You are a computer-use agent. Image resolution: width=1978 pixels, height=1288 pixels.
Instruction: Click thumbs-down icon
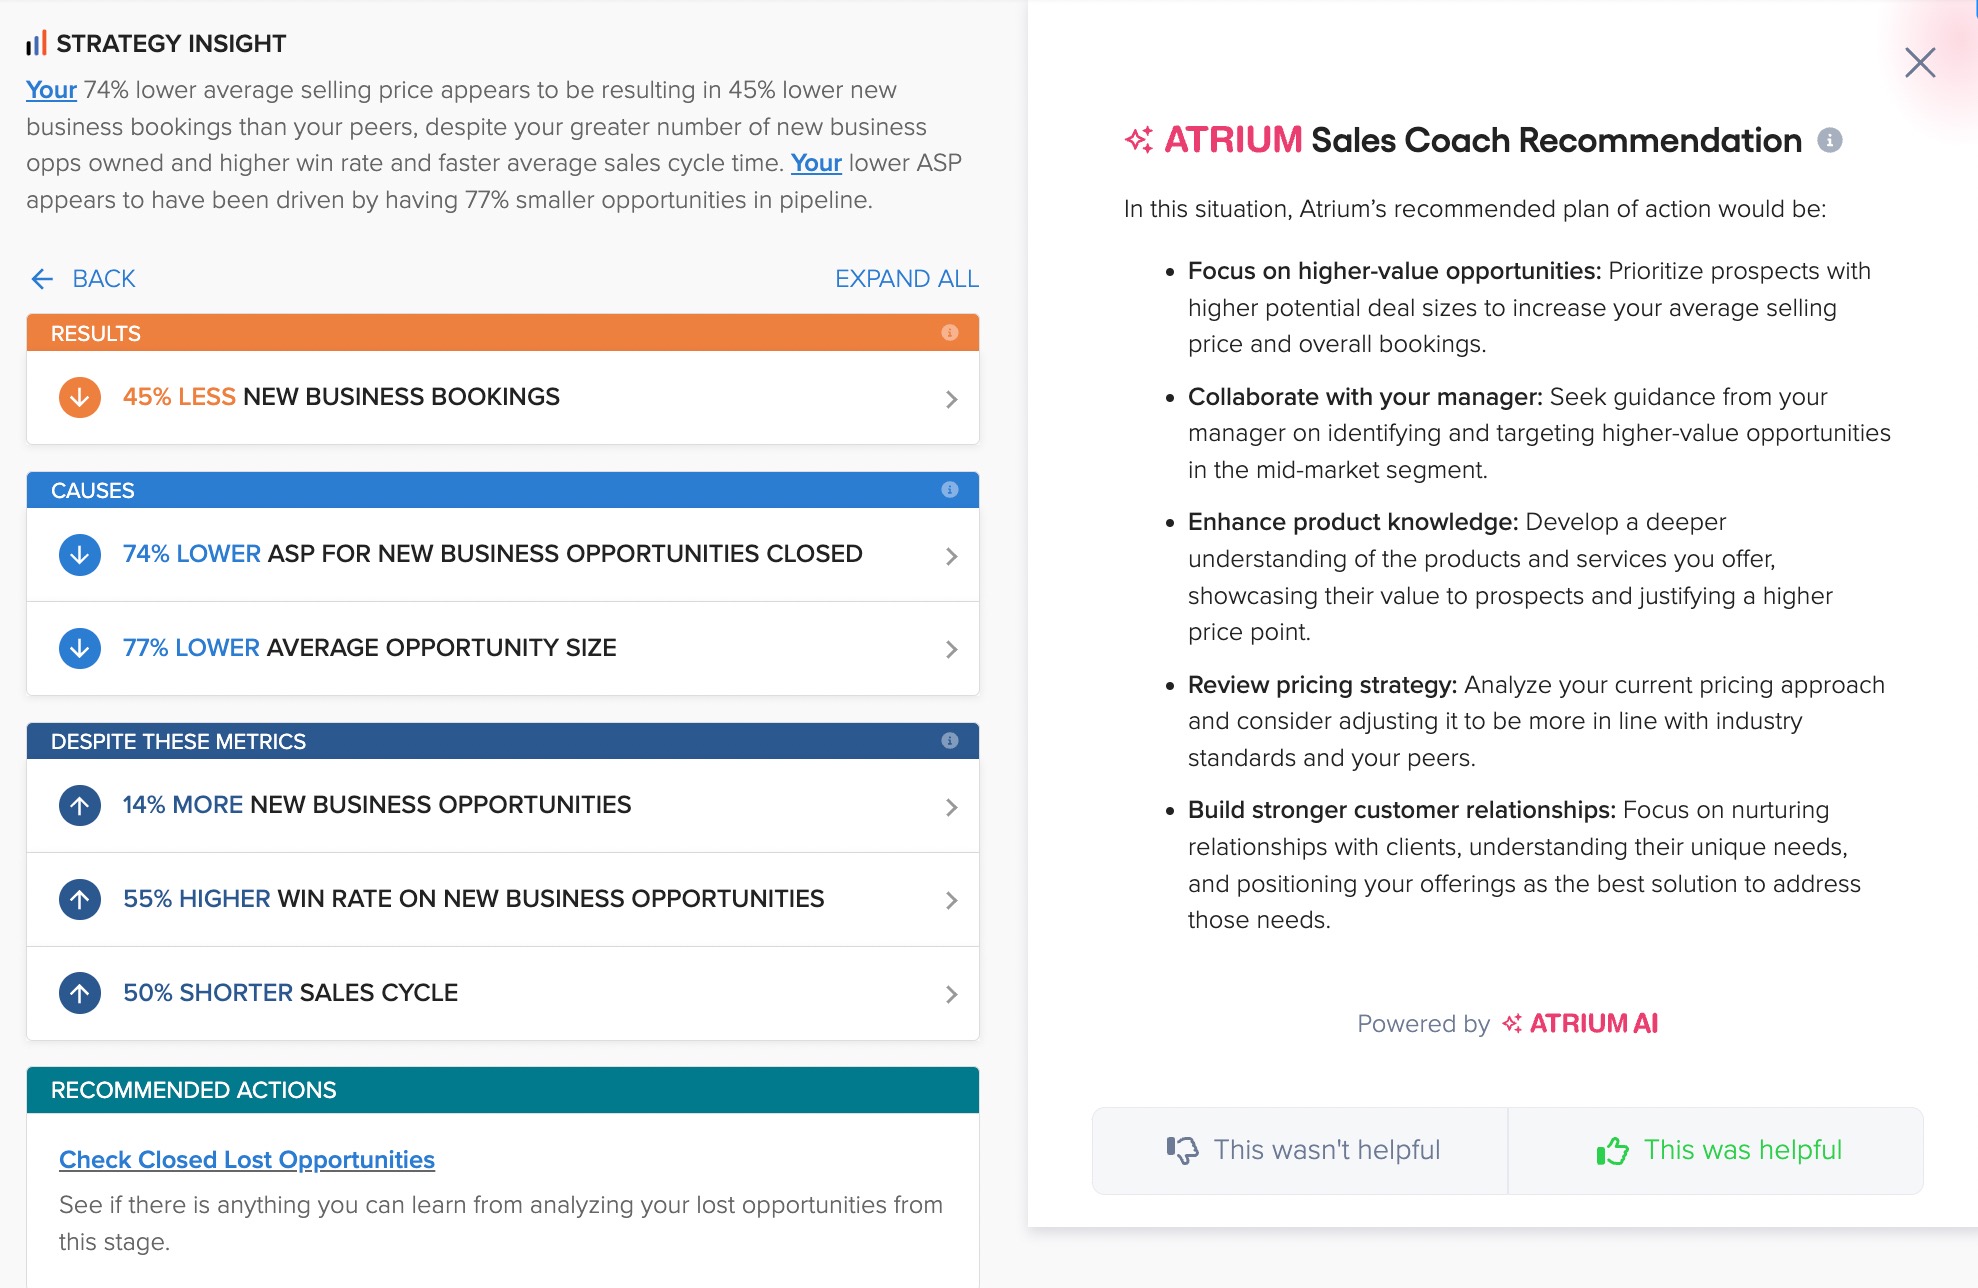tap(1182, 1151)
